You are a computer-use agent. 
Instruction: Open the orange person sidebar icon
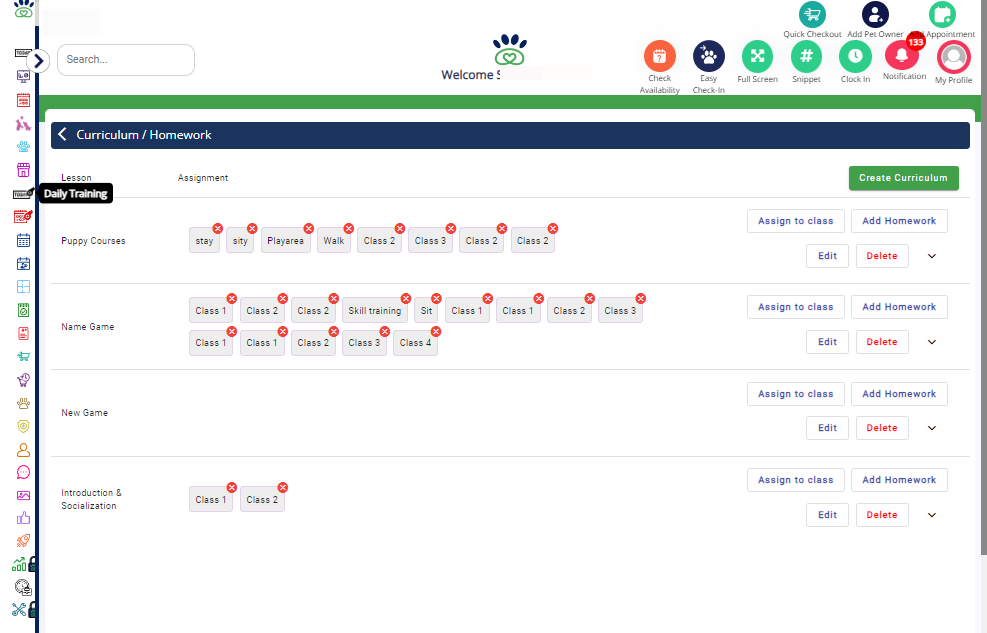click(x=23, y=449)
